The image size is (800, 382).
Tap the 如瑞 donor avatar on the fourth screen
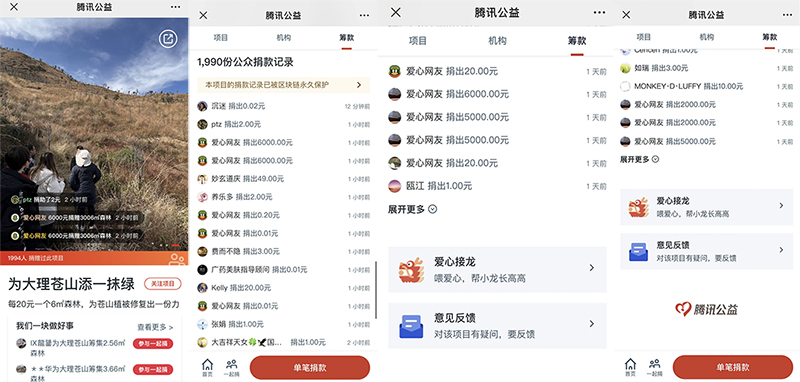625,68
